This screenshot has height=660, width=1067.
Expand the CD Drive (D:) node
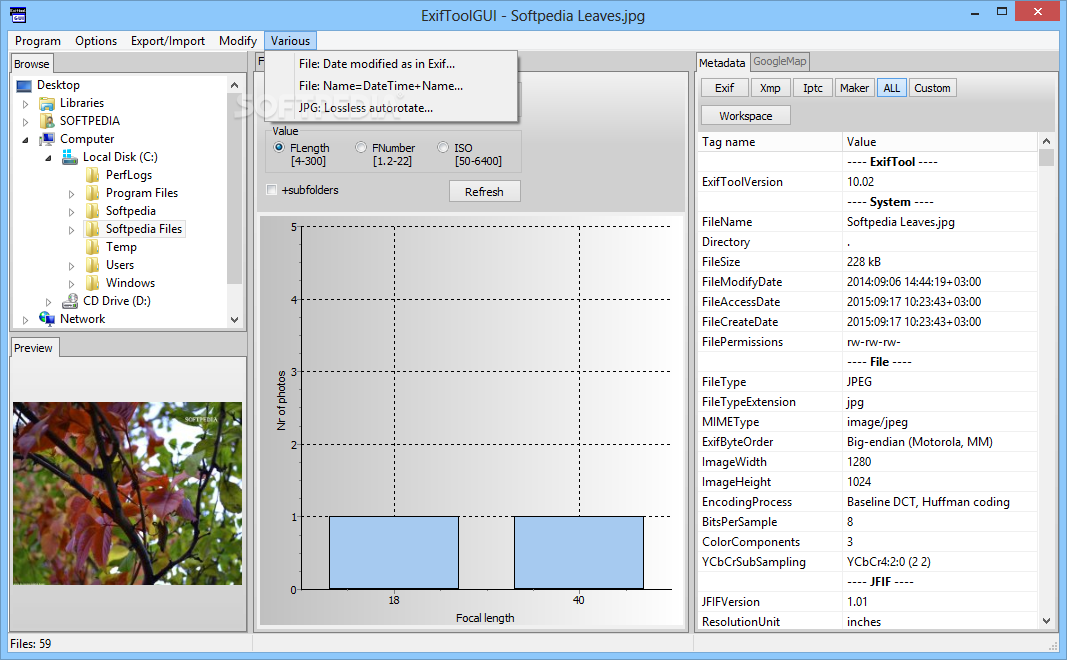tap(48, 301)
